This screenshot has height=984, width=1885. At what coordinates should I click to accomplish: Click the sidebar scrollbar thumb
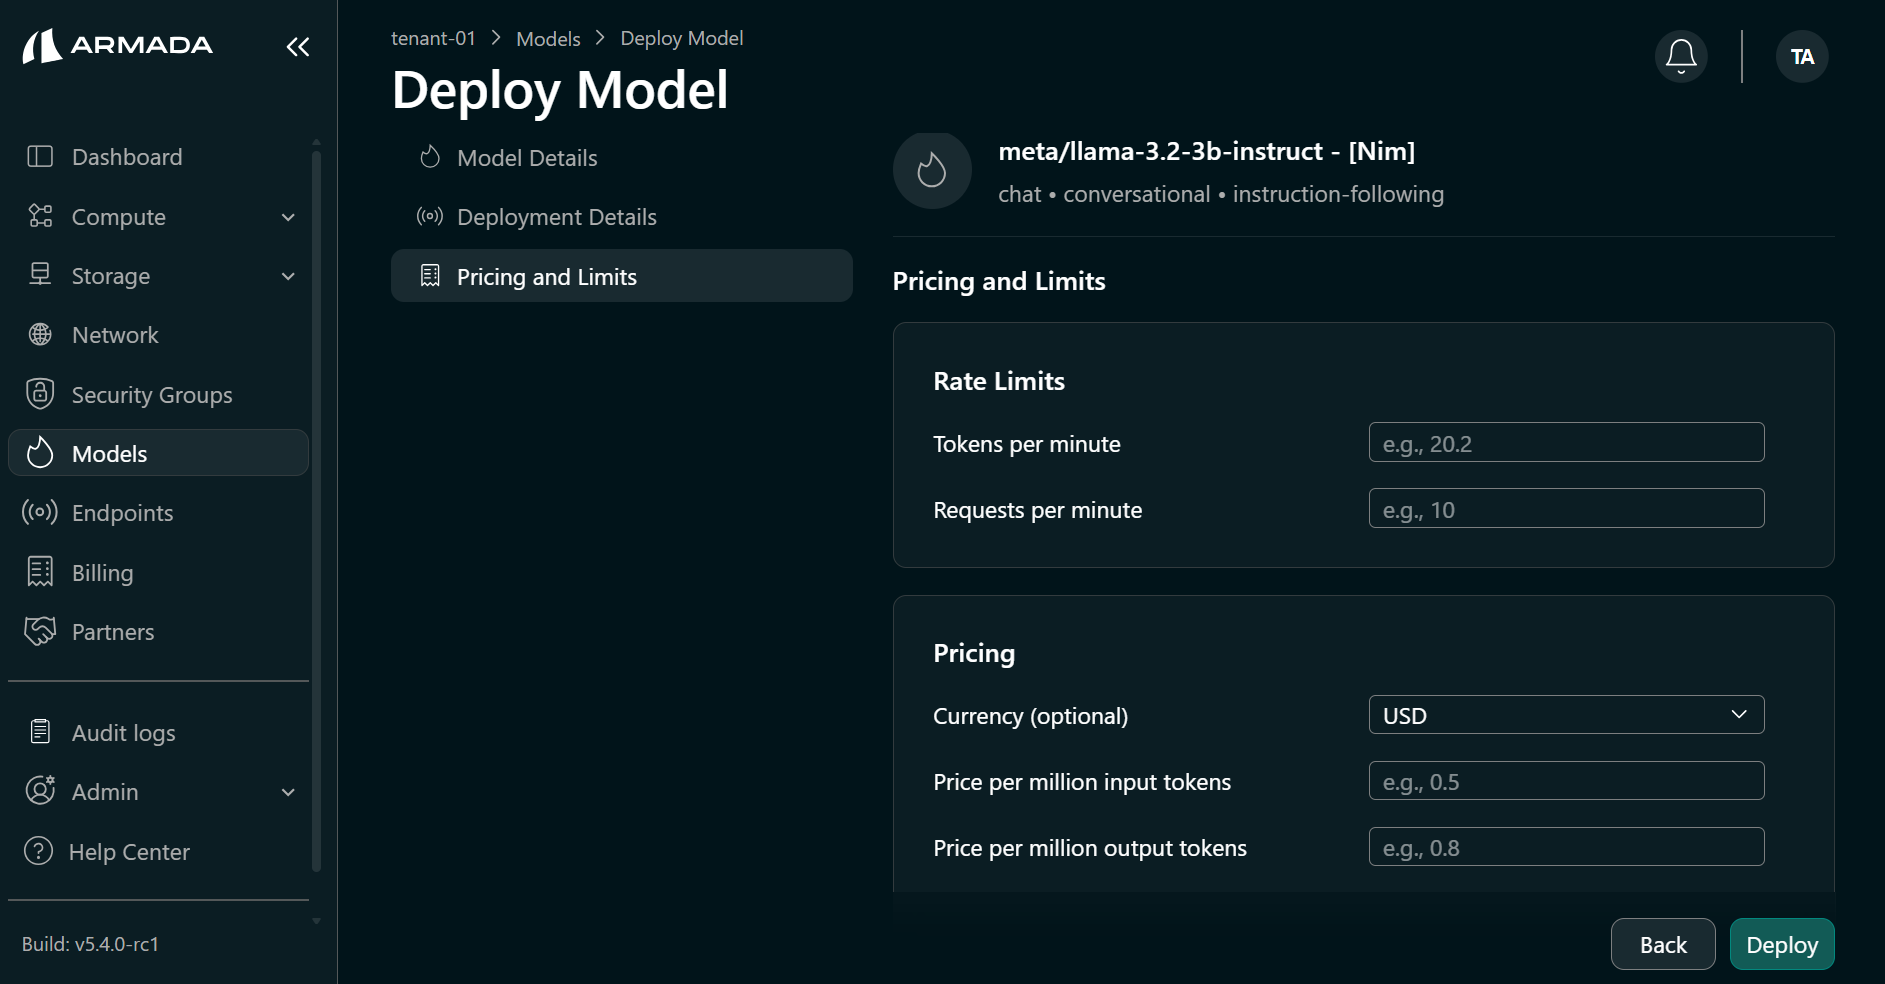click(x=316, y=510)
